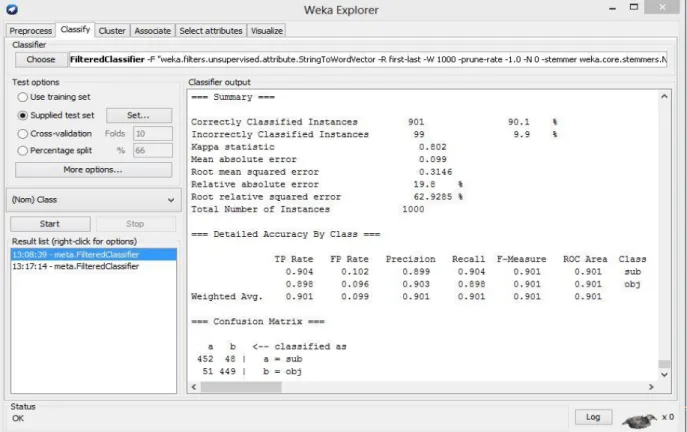The image size is (687, 432).
Task: Click the Kappa statistic value 0.802
Action: tap(432, 147)
